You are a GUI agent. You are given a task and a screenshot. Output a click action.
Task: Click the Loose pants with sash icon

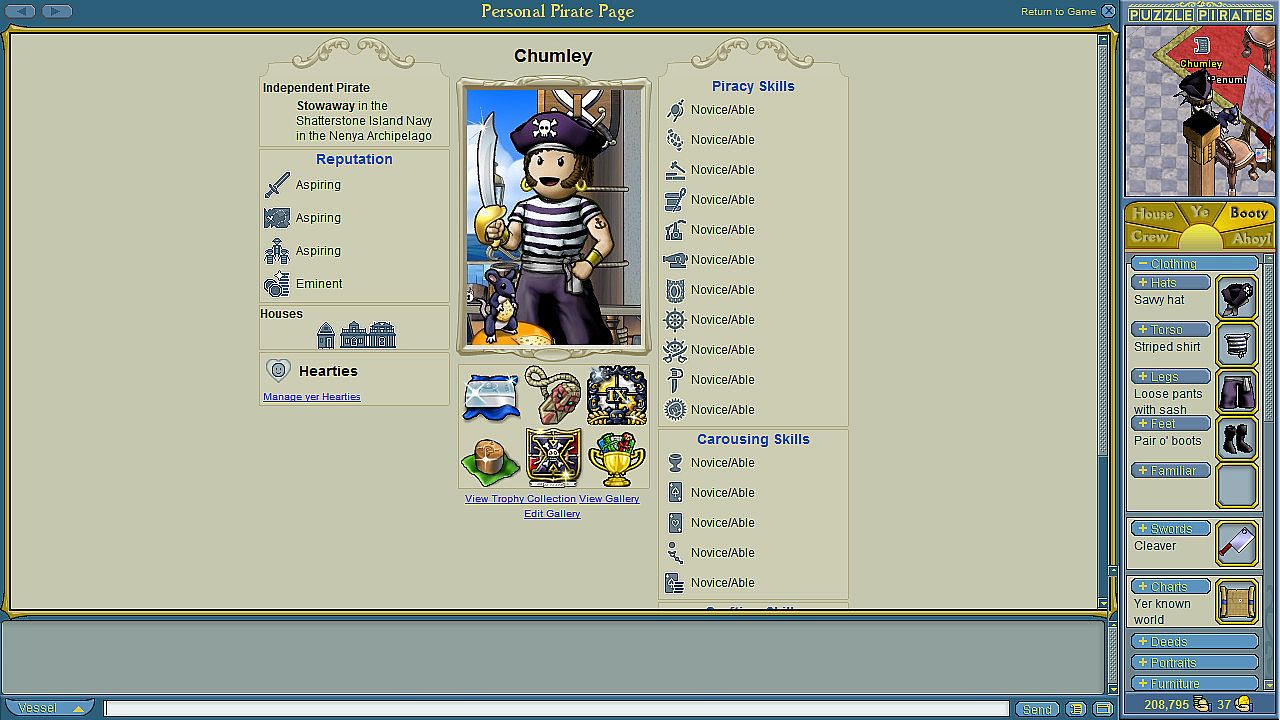tap(1237, 392)
